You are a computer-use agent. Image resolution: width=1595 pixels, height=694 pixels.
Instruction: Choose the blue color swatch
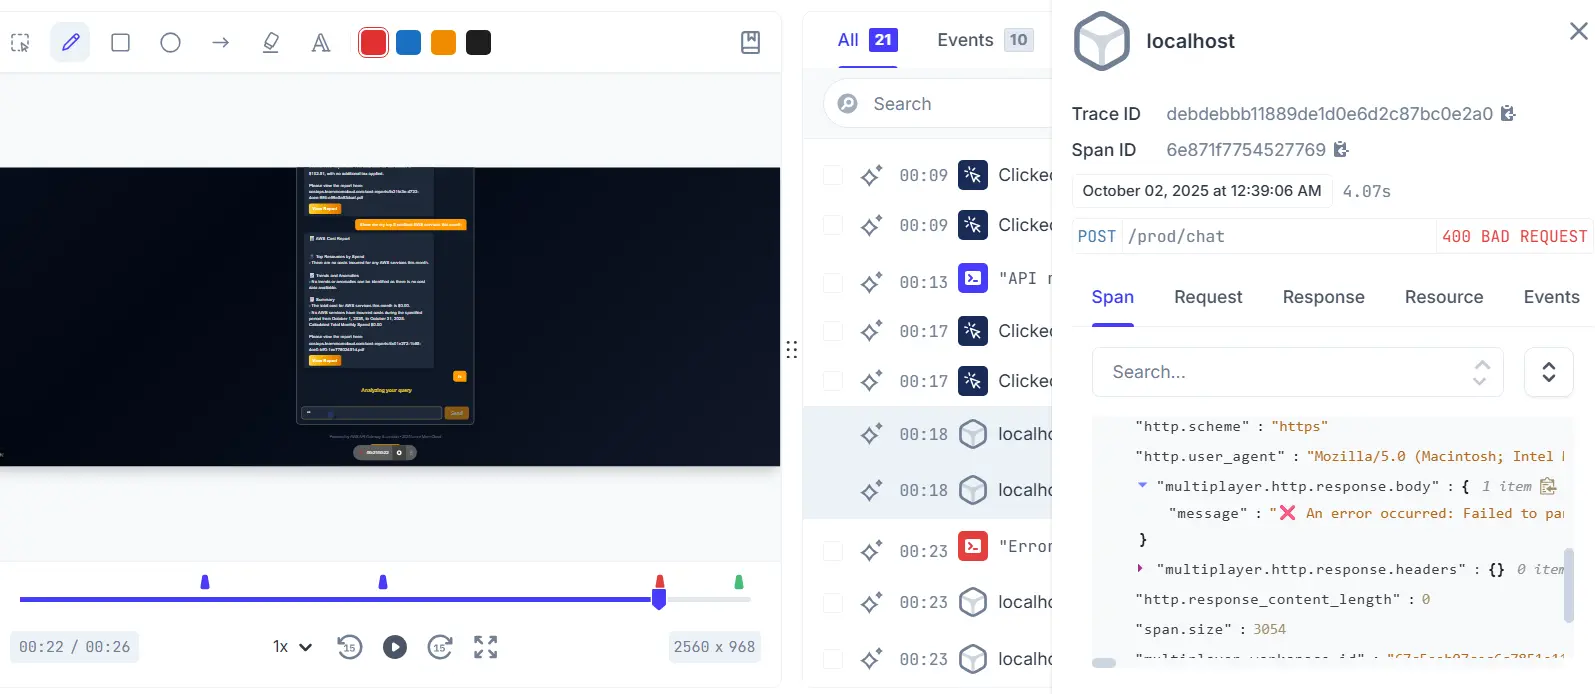tap(409, 43)
